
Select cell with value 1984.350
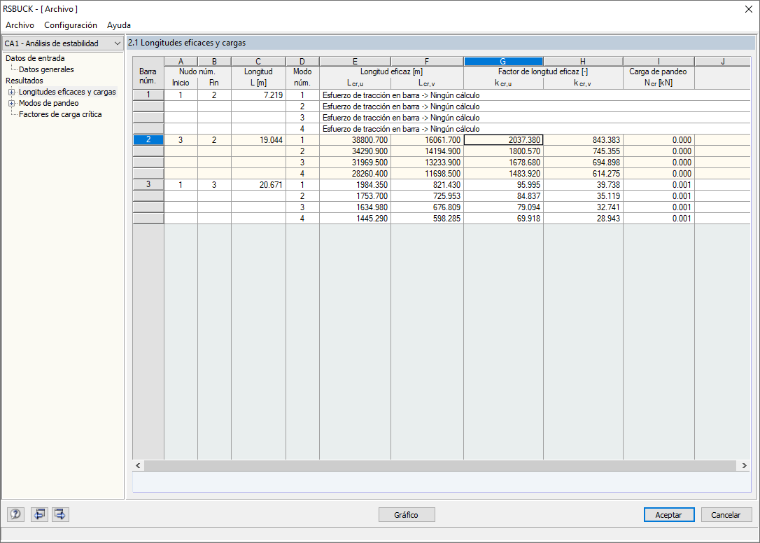click(x=355, y=185)
